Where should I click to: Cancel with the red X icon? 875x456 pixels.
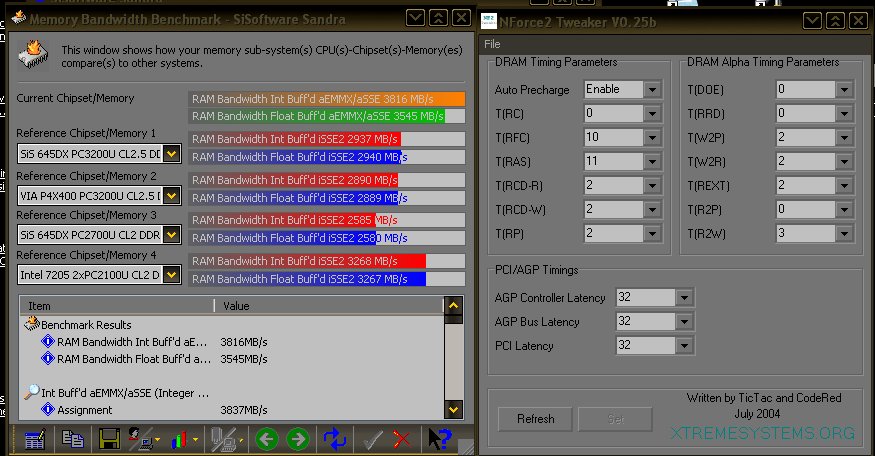(401, 439)
